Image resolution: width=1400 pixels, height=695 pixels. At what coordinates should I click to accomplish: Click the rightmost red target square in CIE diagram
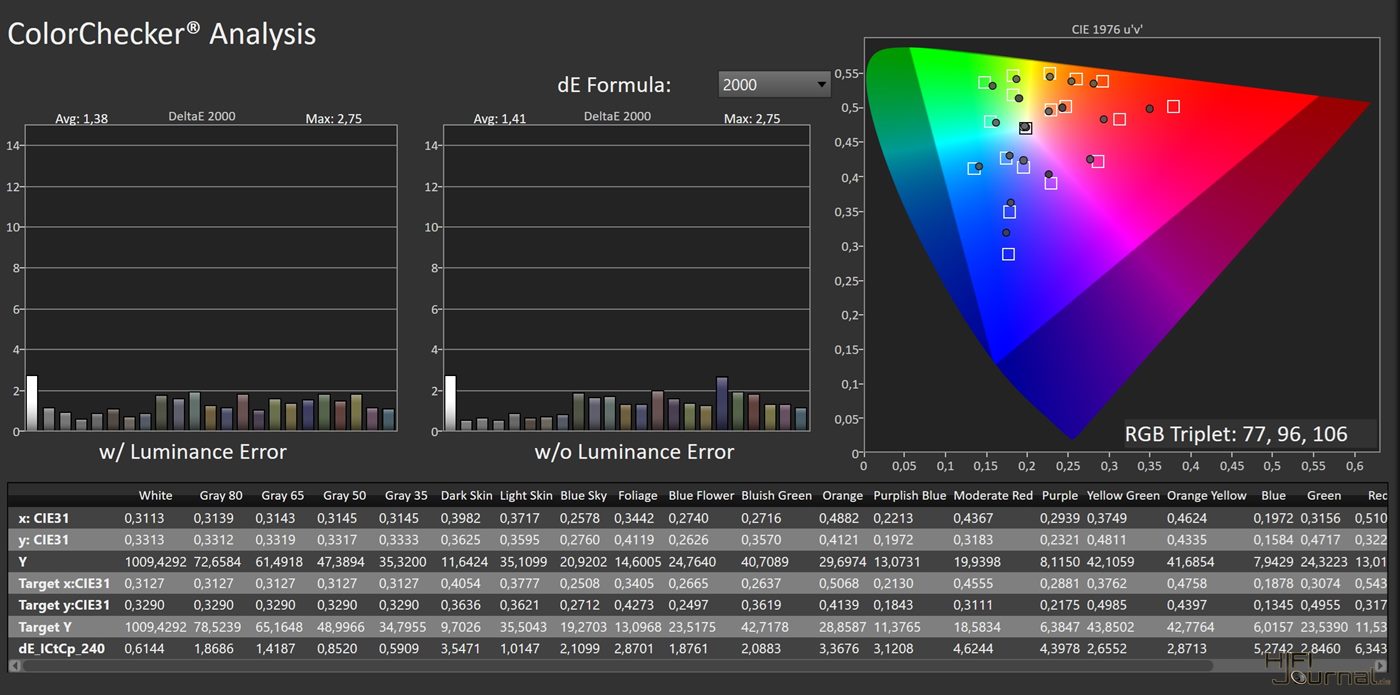click(1173, 106)
